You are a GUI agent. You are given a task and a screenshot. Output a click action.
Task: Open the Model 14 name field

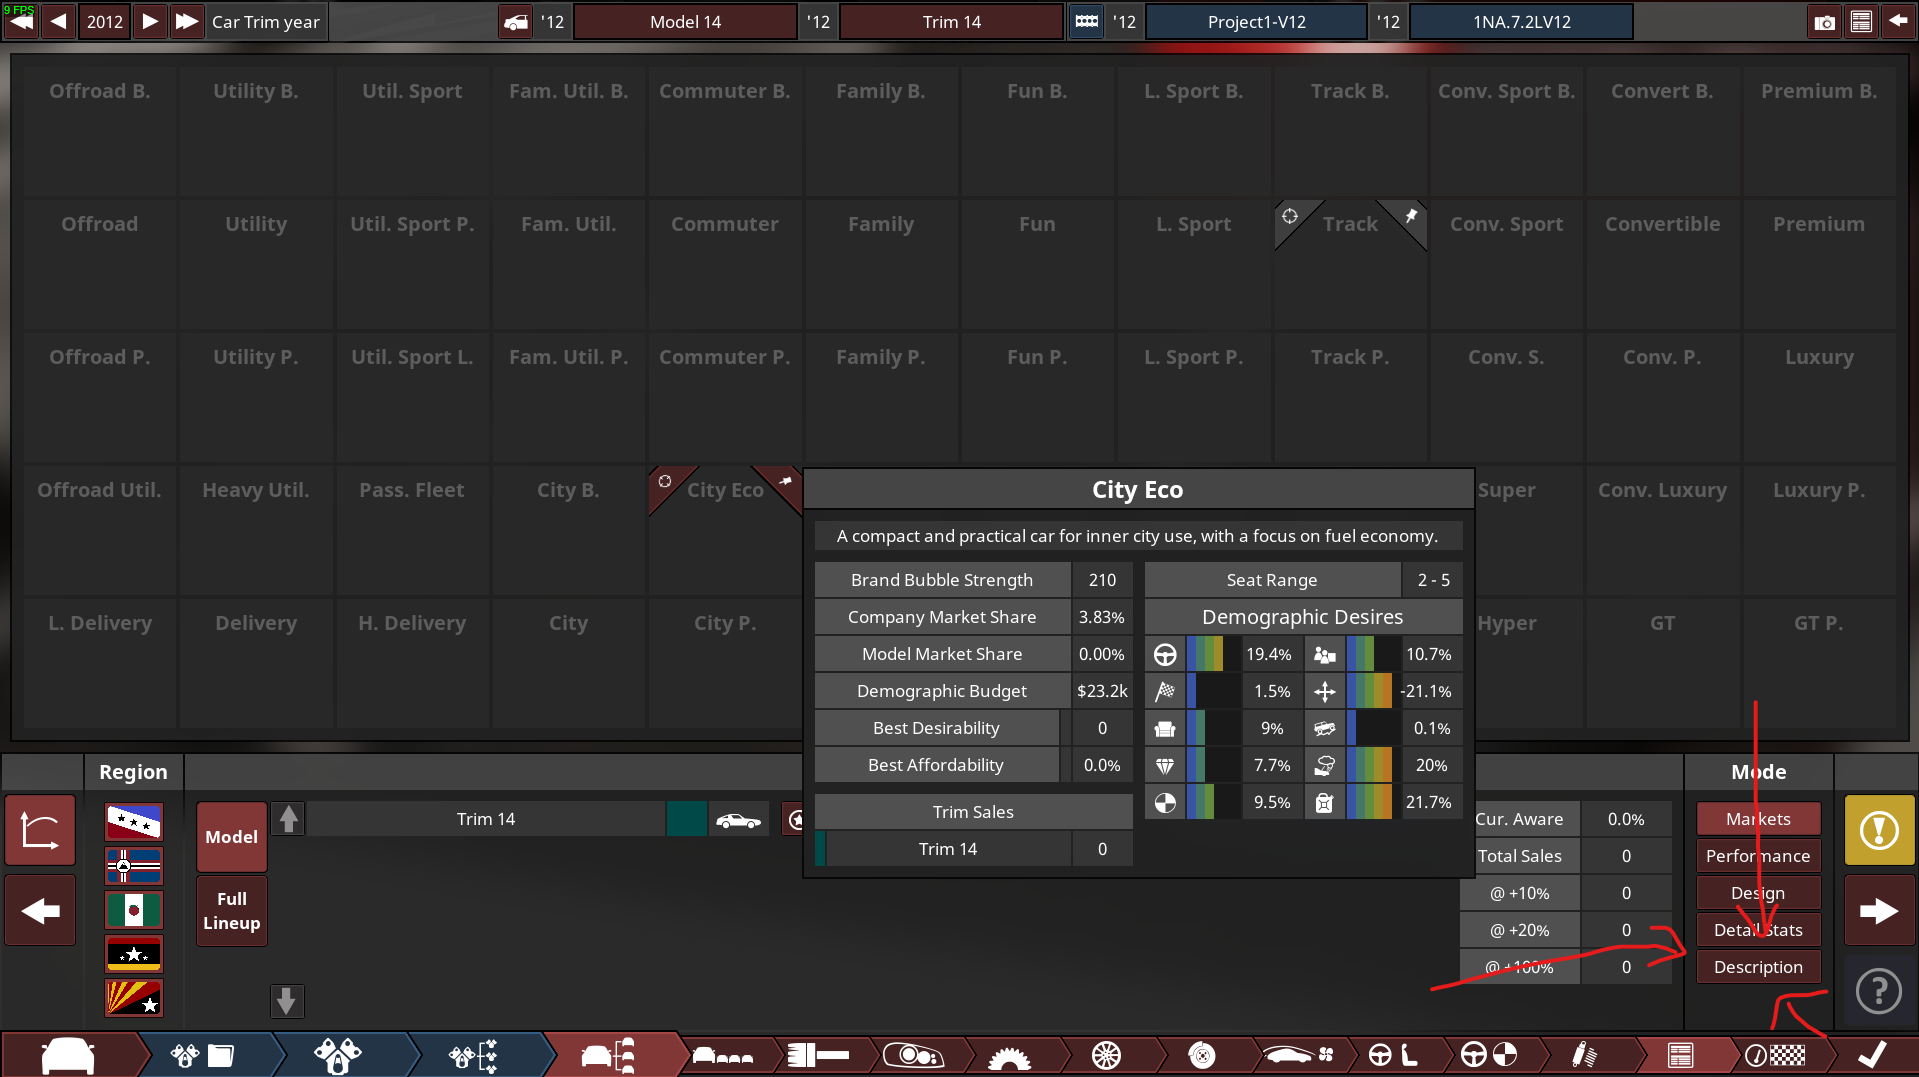685,22
